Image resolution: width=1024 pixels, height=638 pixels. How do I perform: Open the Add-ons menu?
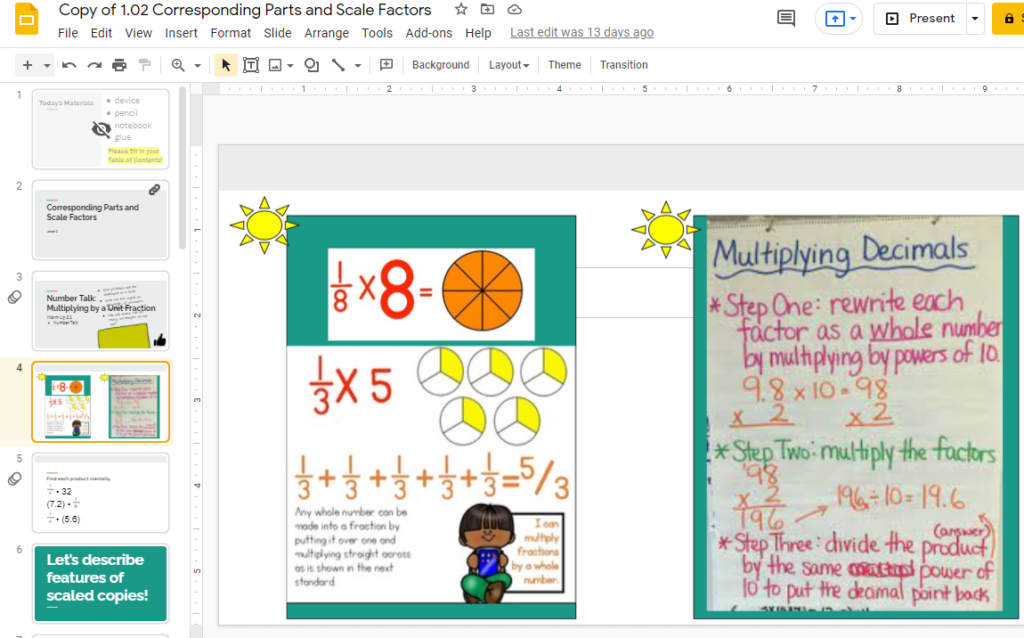pos(429,33)
